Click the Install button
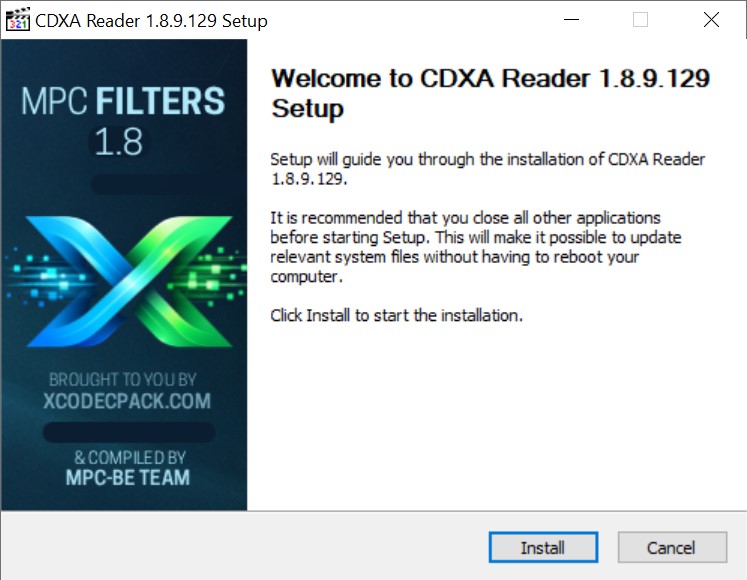 (x=543, y=547)
